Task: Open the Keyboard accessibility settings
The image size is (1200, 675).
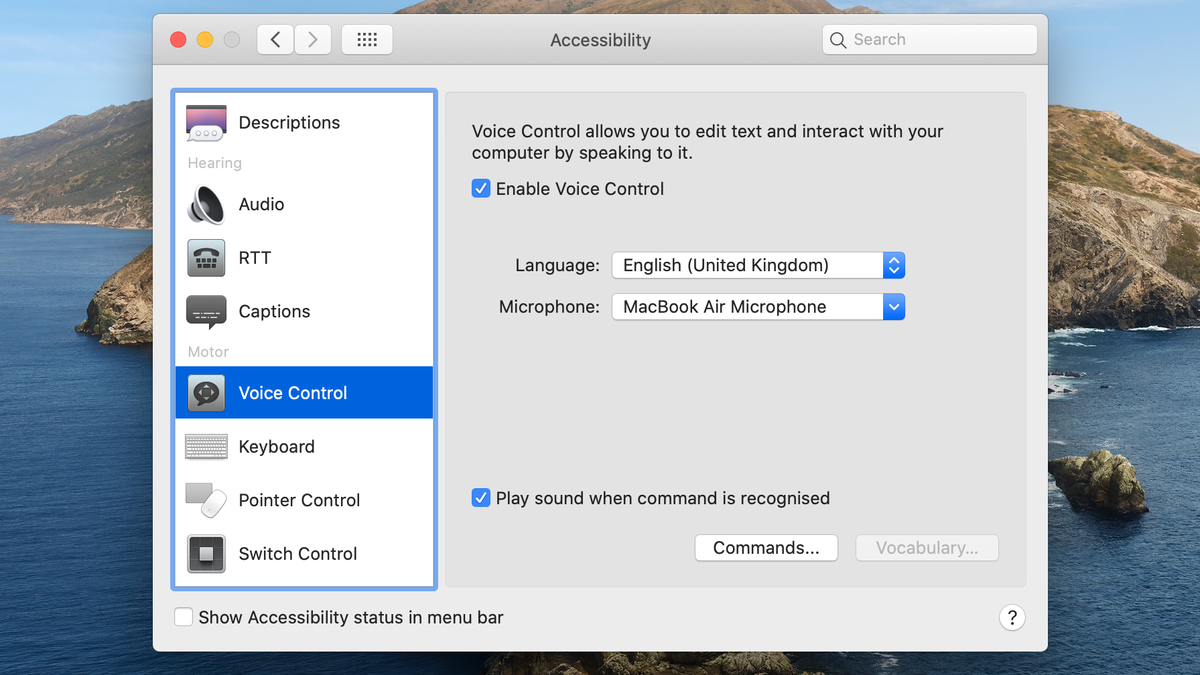Action: [x=278, y=446]
